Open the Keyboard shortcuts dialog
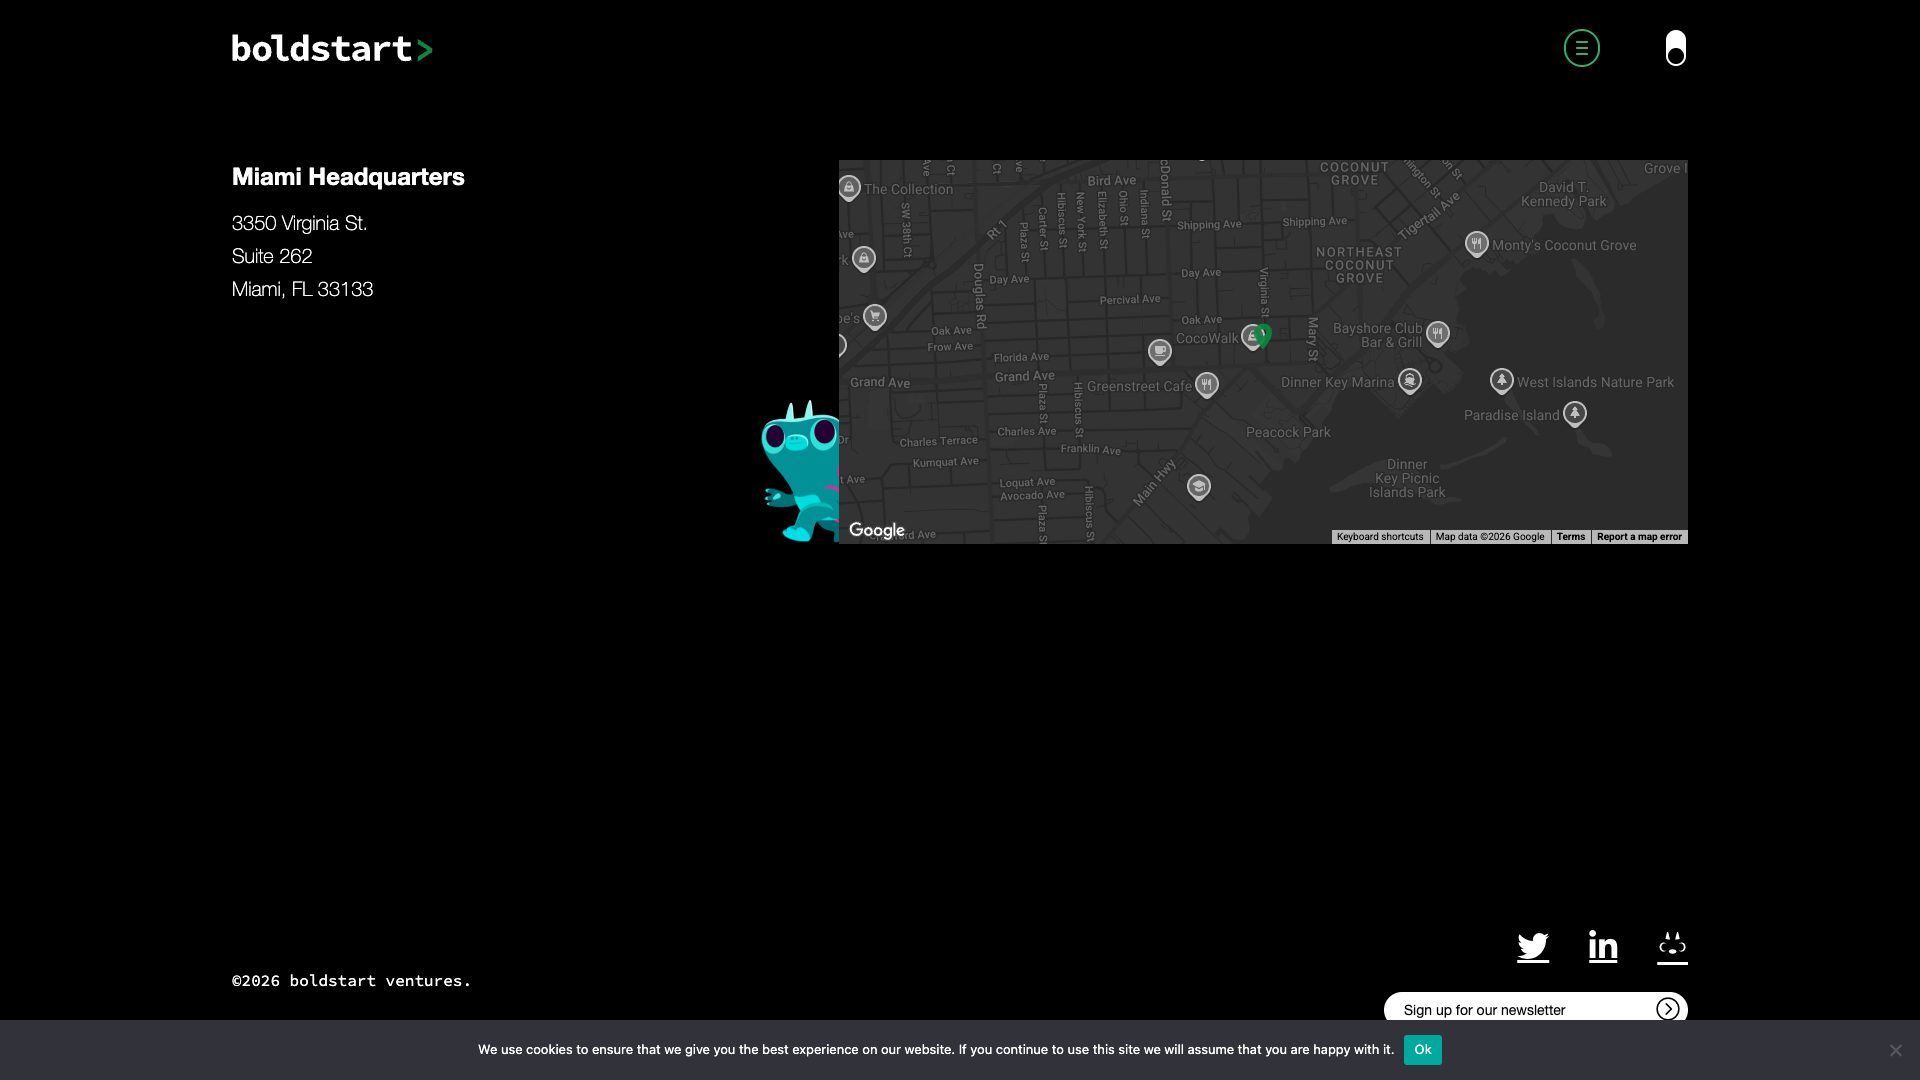The width and height of the screenshot is (1920, 1080). 1381,537
